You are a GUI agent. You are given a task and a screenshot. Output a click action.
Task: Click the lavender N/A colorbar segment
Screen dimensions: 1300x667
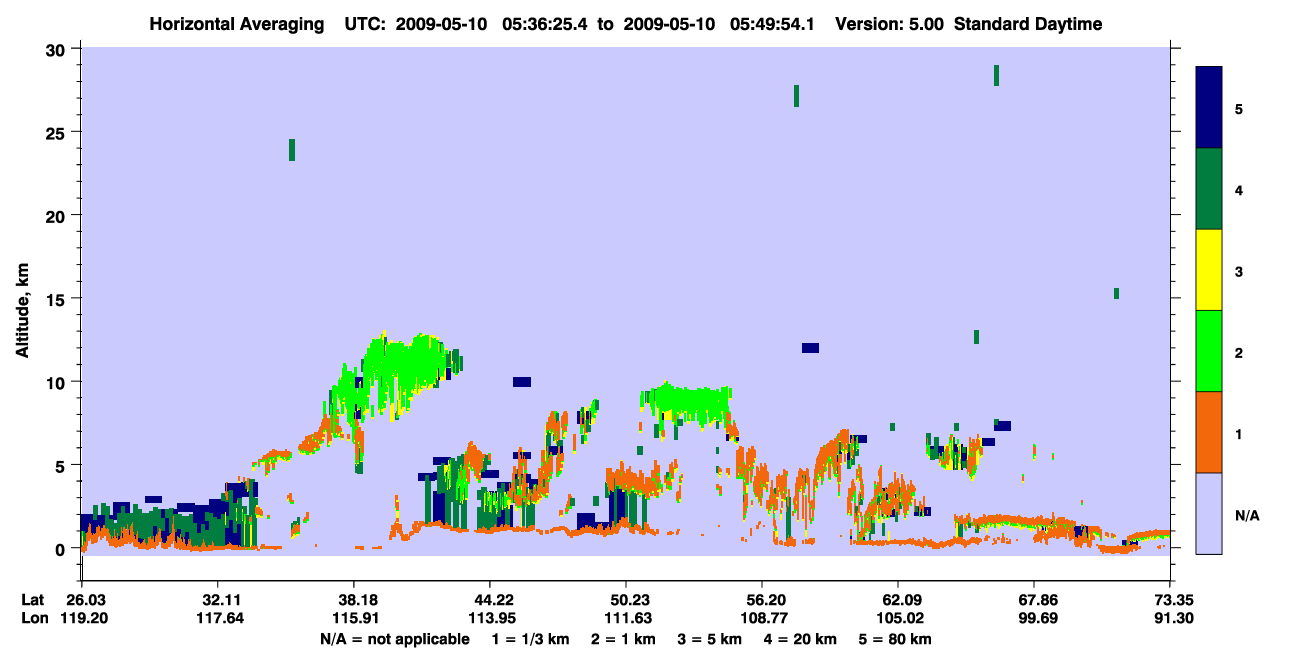click(x=1209, y=513)
